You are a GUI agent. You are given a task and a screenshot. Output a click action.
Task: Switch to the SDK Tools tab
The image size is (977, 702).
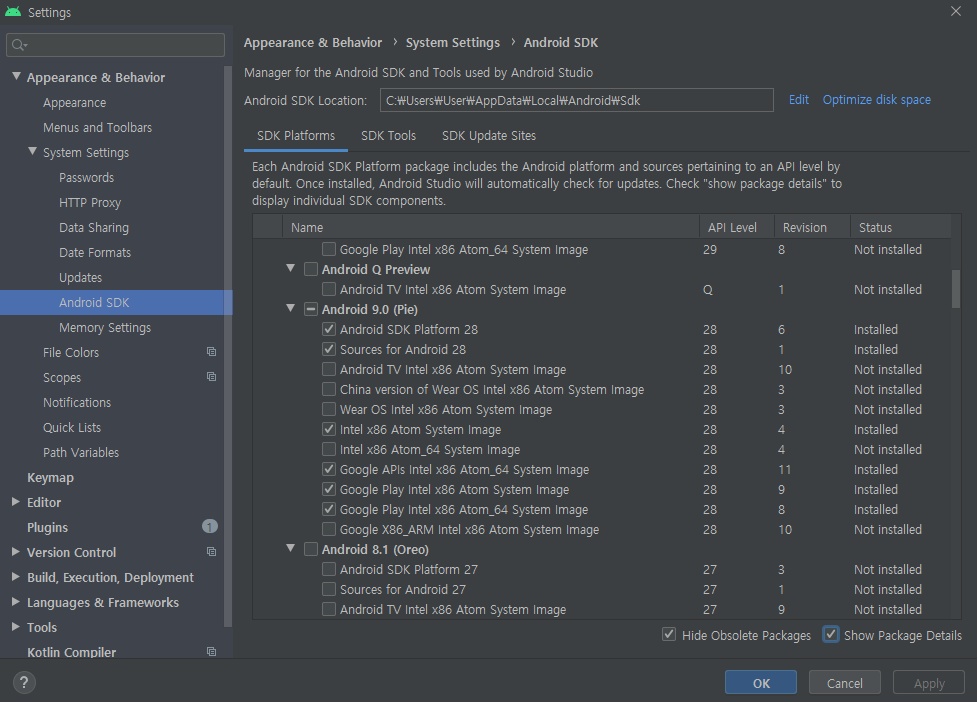tap(388, 136)
